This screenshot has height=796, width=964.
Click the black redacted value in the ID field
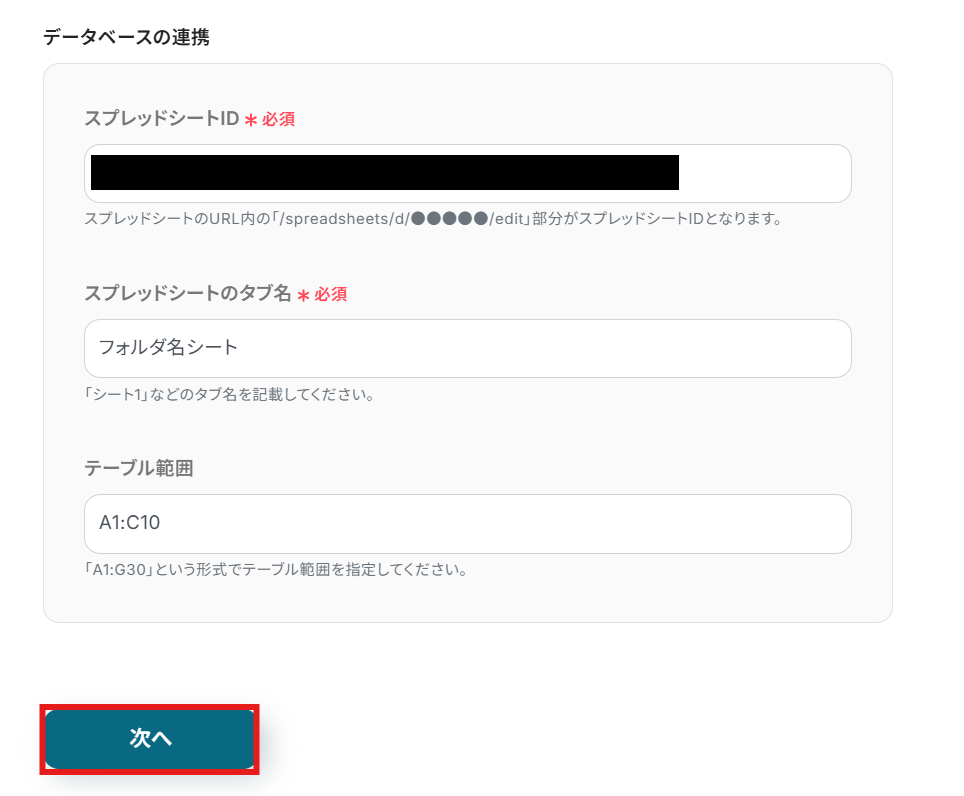(x=385, y=172)
